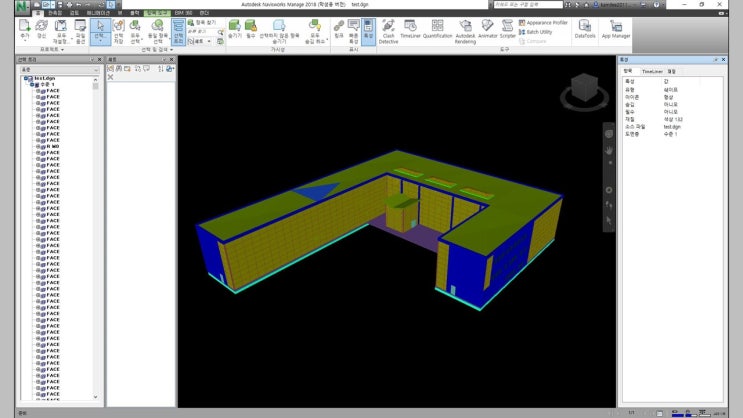Click the Pan hand tool on navigation bar
This screenshot has height=418, width=743.
[609, 150]
